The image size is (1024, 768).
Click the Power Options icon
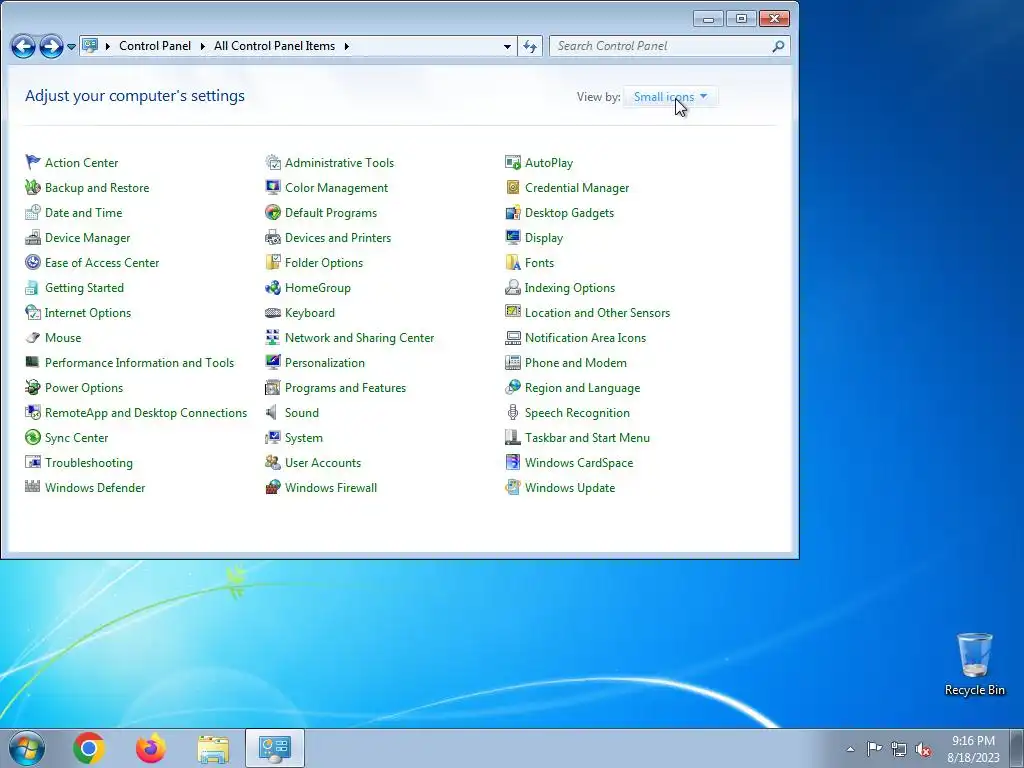[x=33, y=387]
